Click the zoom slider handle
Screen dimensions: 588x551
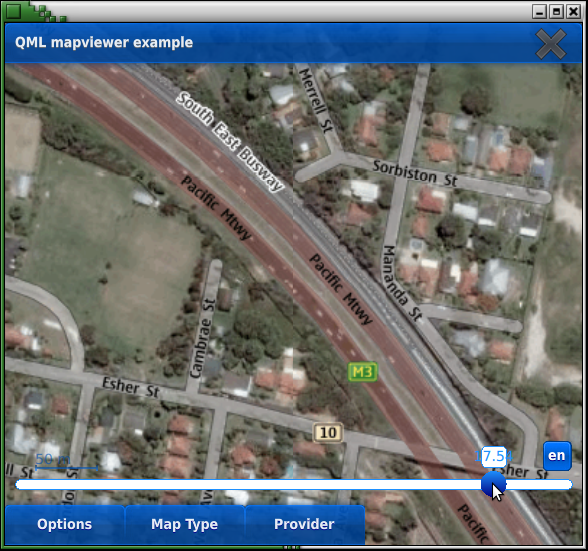493,484
